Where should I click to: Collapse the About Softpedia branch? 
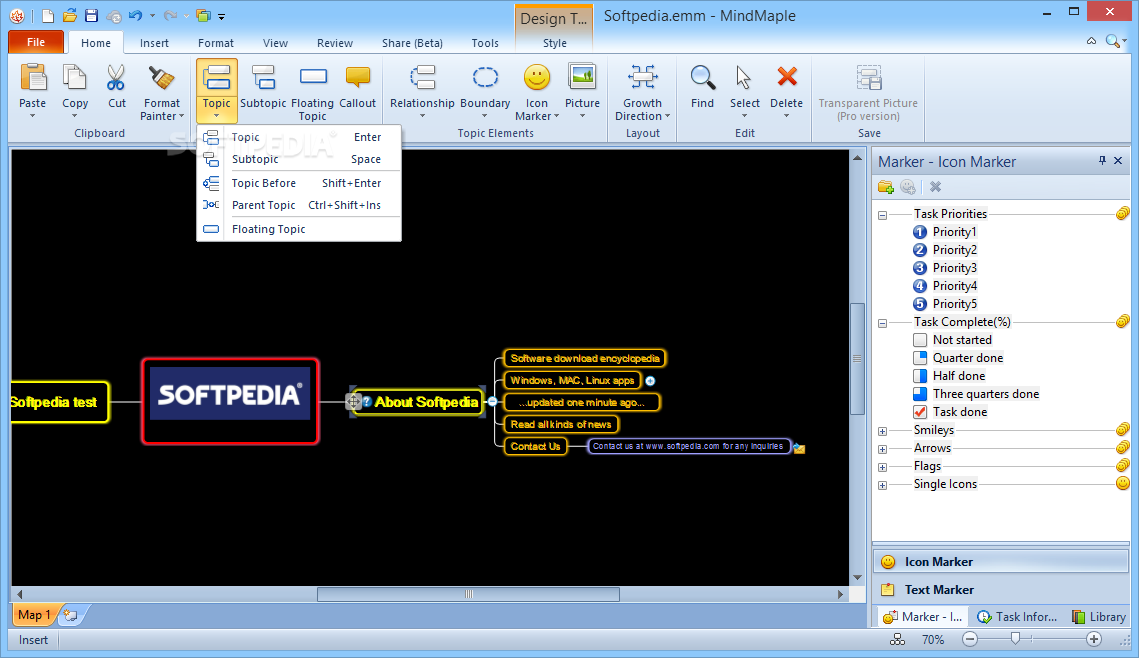(492, 402)
